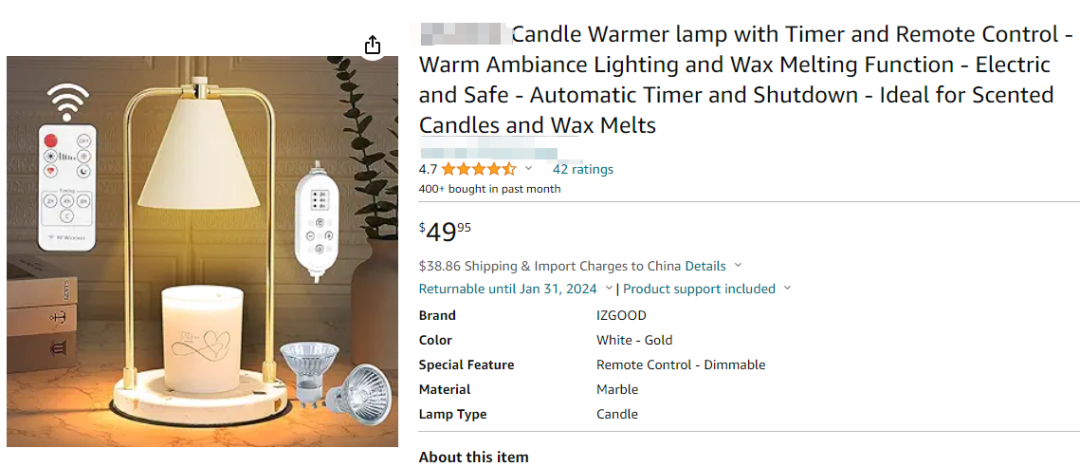The height and width of the screenshot is (467, 1080).
Task: Expand the star rating breakdown chevron
Action: coord(529,169)
